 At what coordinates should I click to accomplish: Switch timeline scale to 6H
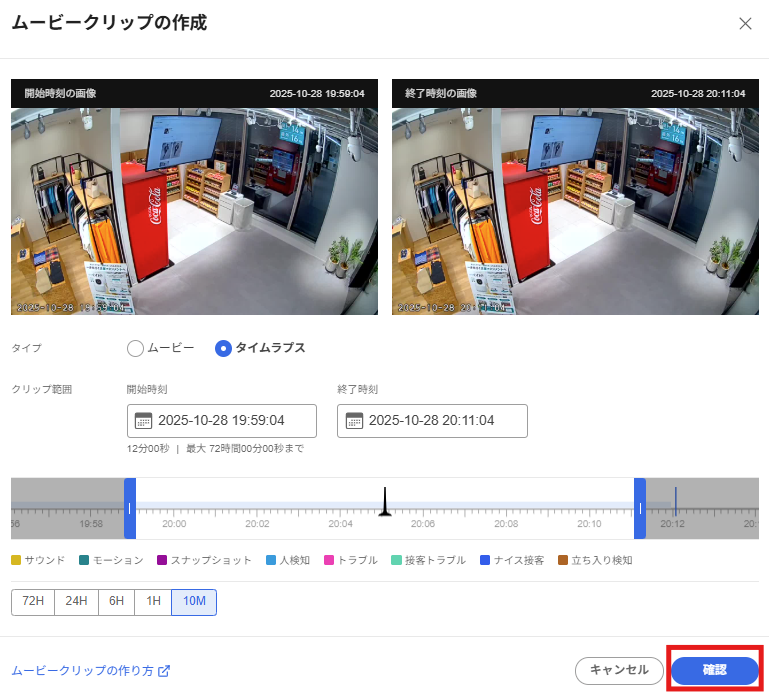coord(116,602)
